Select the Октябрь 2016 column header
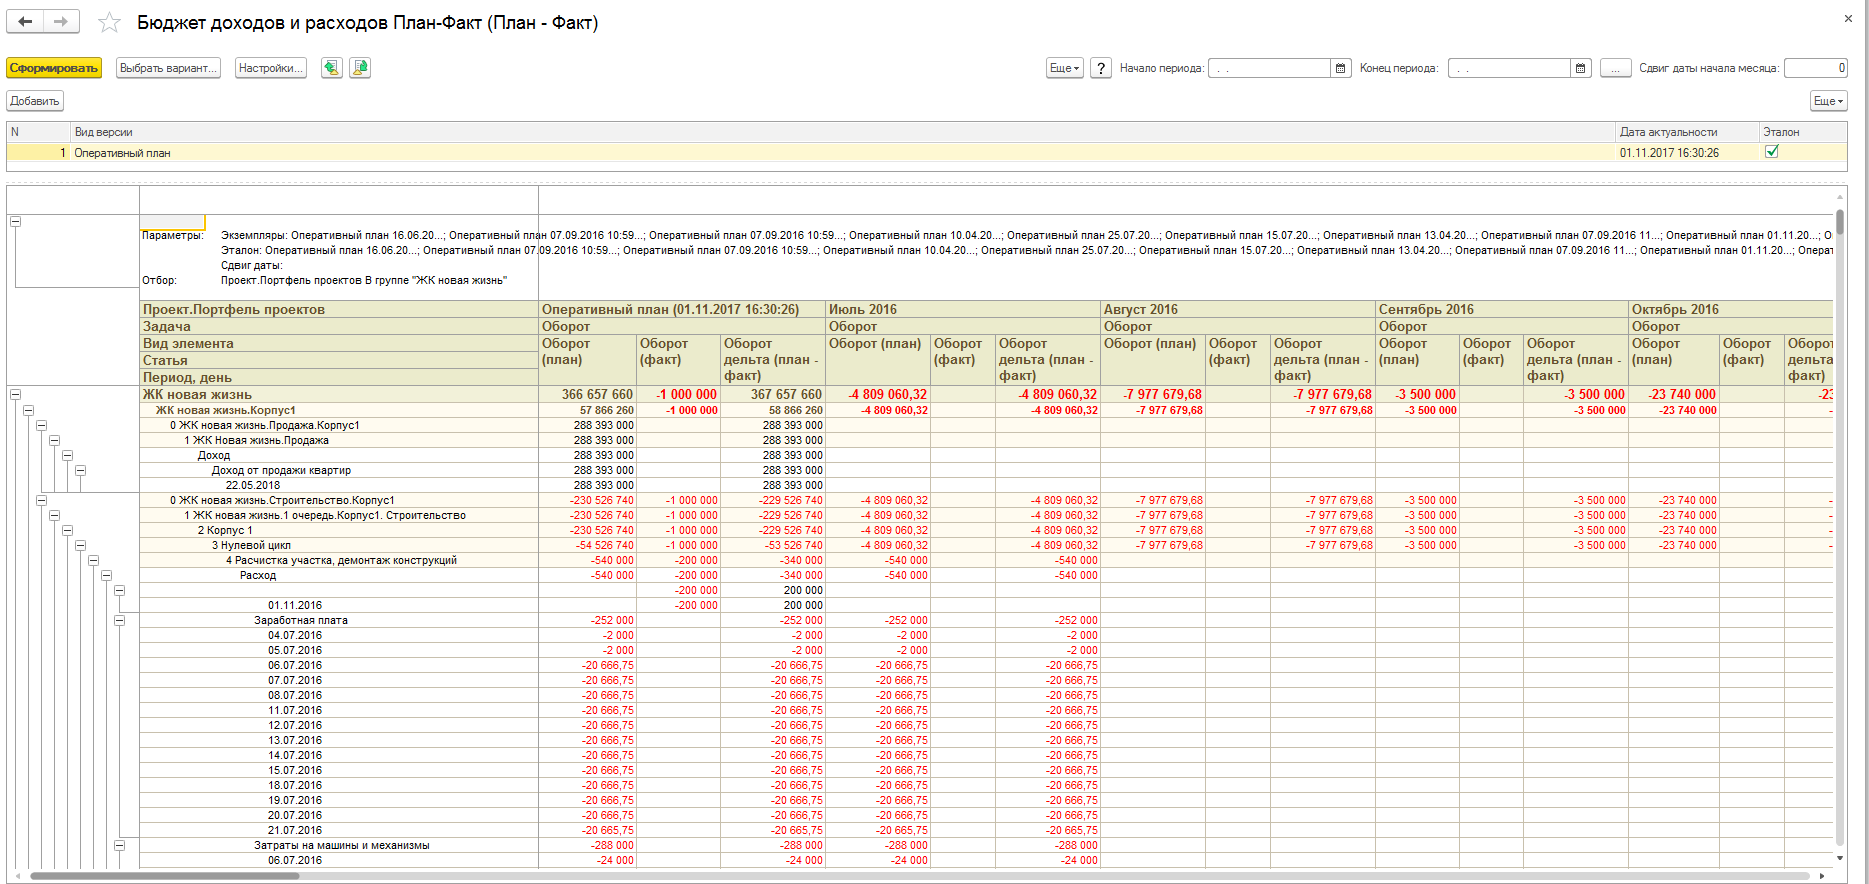Image resolution: width=1869 pixels, height=884 pixels. click(1731, 309)
